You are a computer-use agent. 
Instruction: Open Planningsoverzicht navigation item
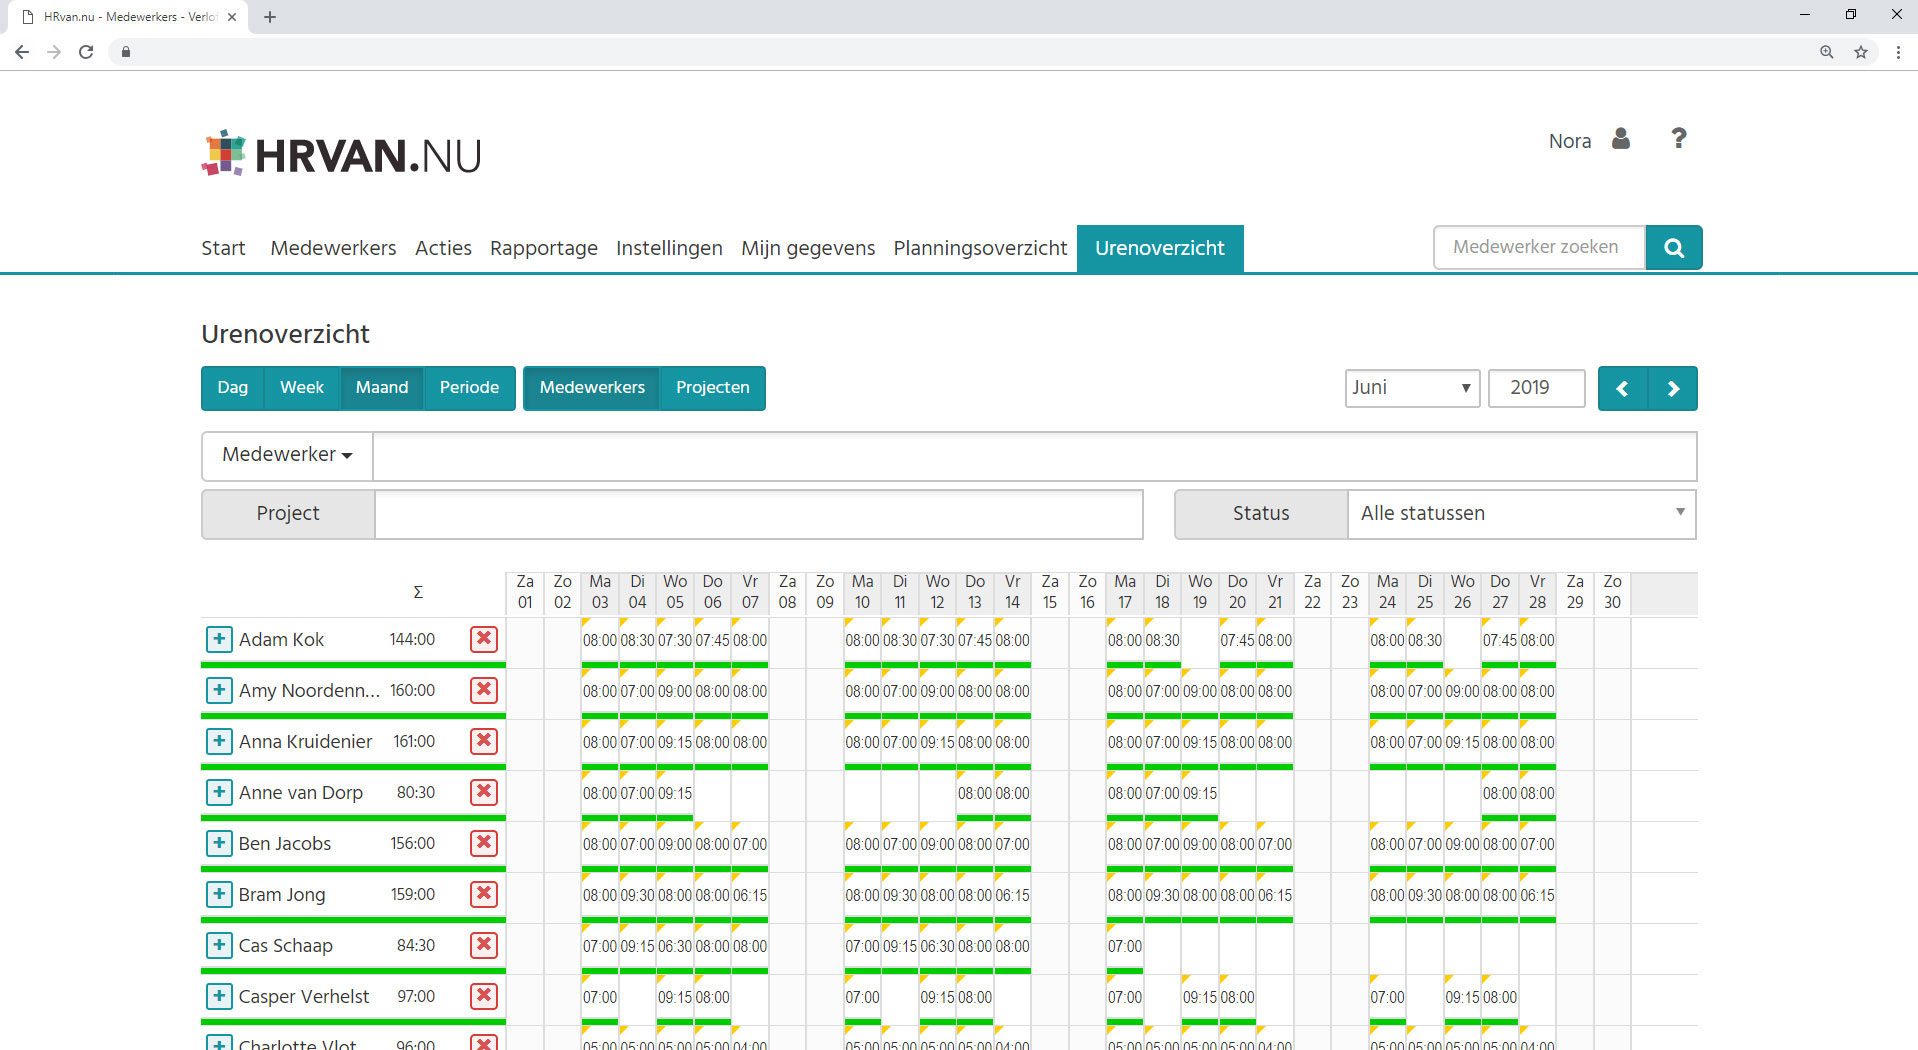click(980, 248)
